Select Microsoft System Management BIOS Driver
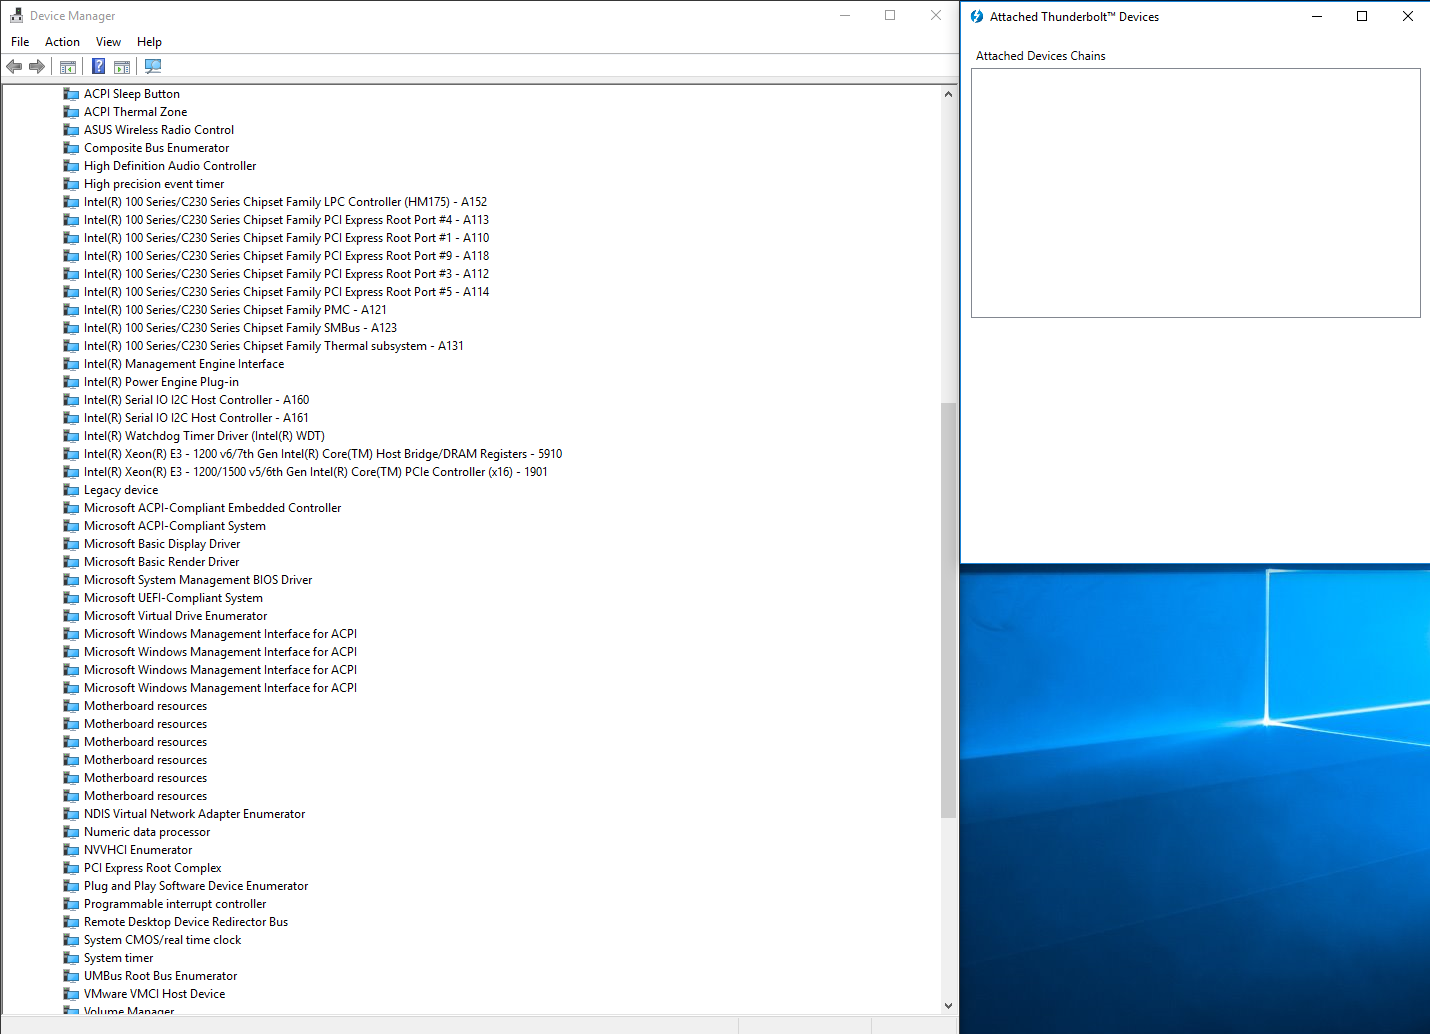The height and width of the screenshot is (1034, 1430). (x=198, y=580)
